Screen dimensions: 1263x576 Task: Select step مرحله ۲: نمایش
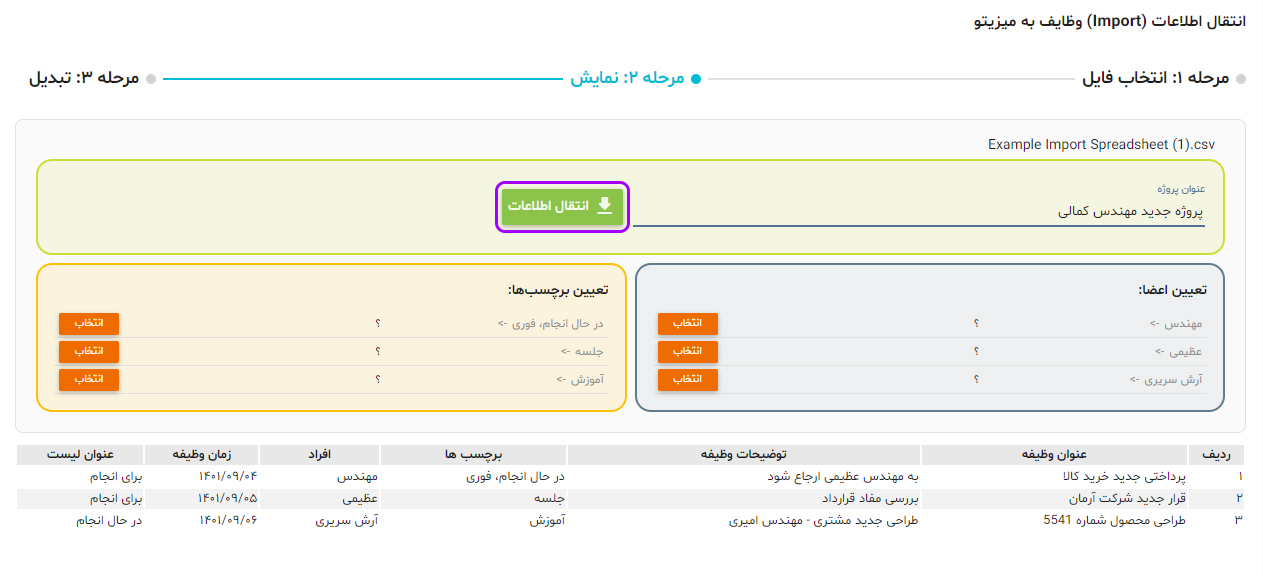tap(636, 78)
